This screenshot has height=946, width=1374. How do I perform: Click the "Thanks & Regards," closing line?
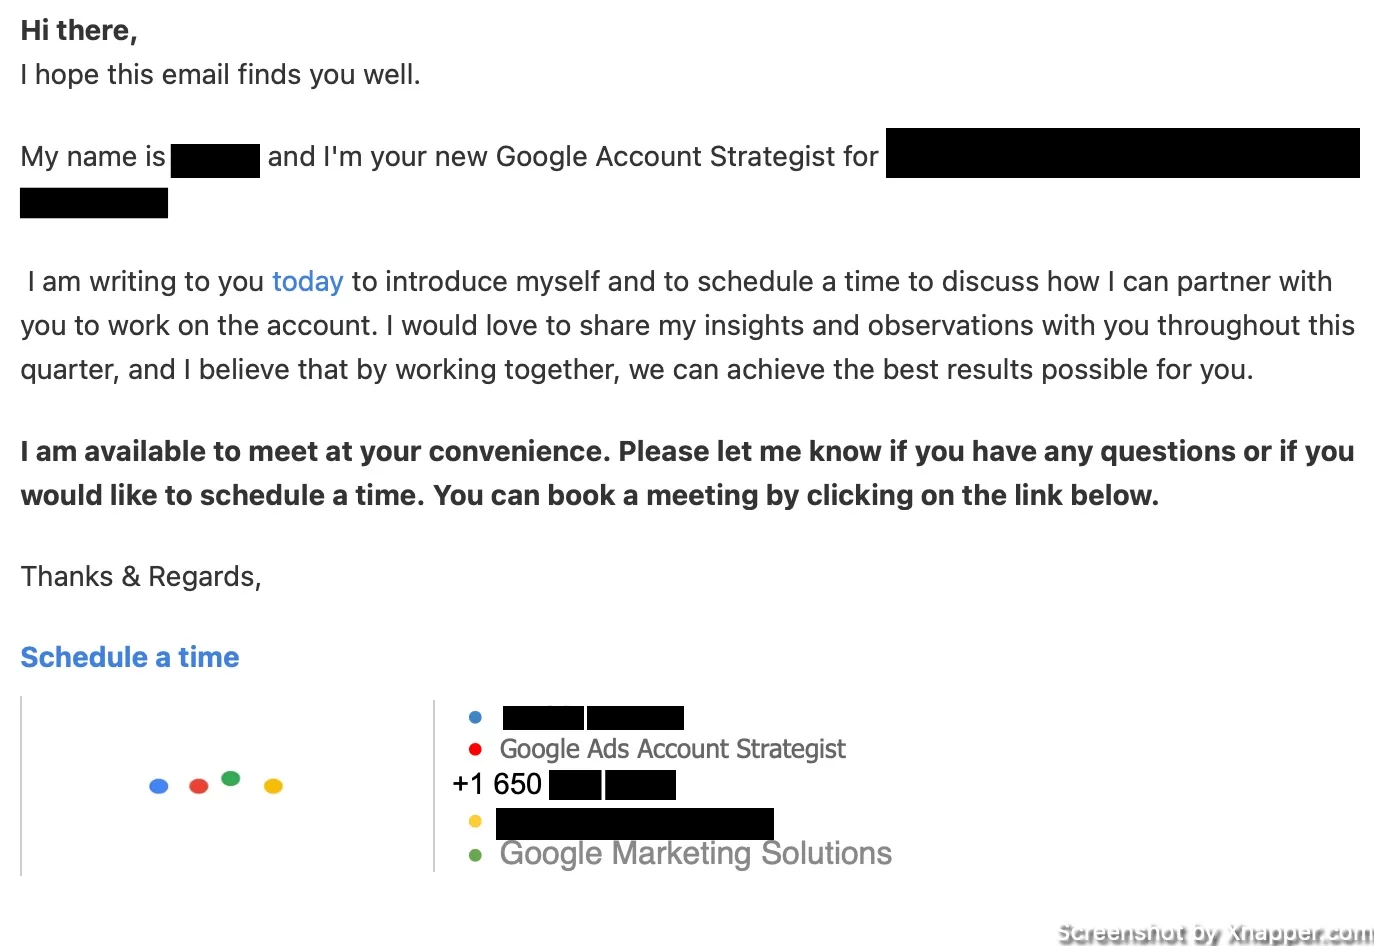[x=141, y=577]
